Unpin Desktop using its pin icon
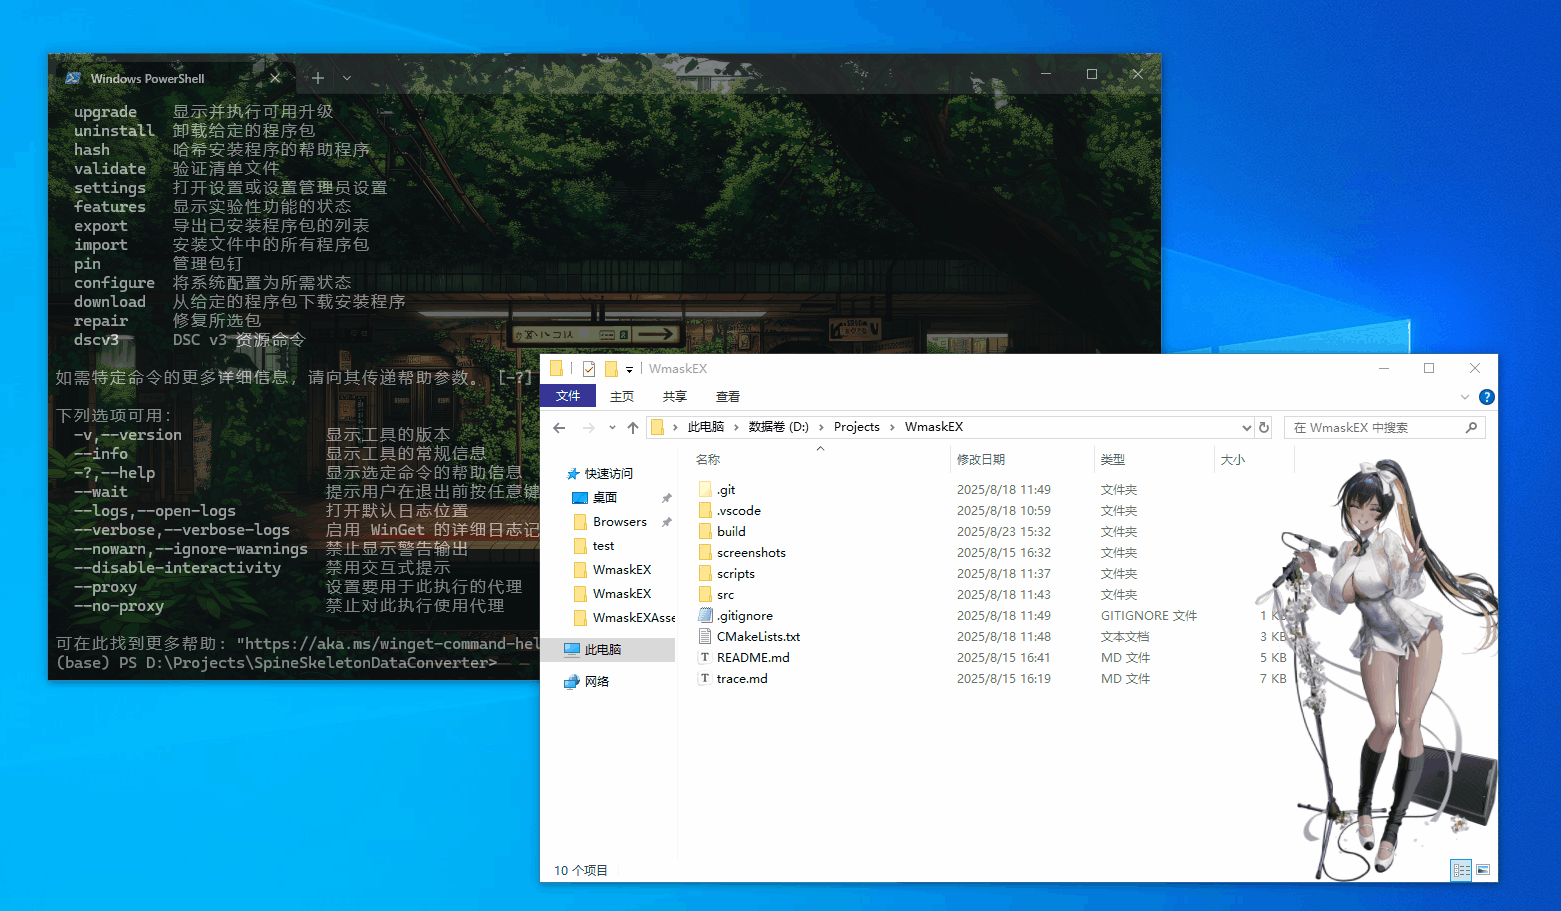 pyautogui.click(x=666, y=498)
